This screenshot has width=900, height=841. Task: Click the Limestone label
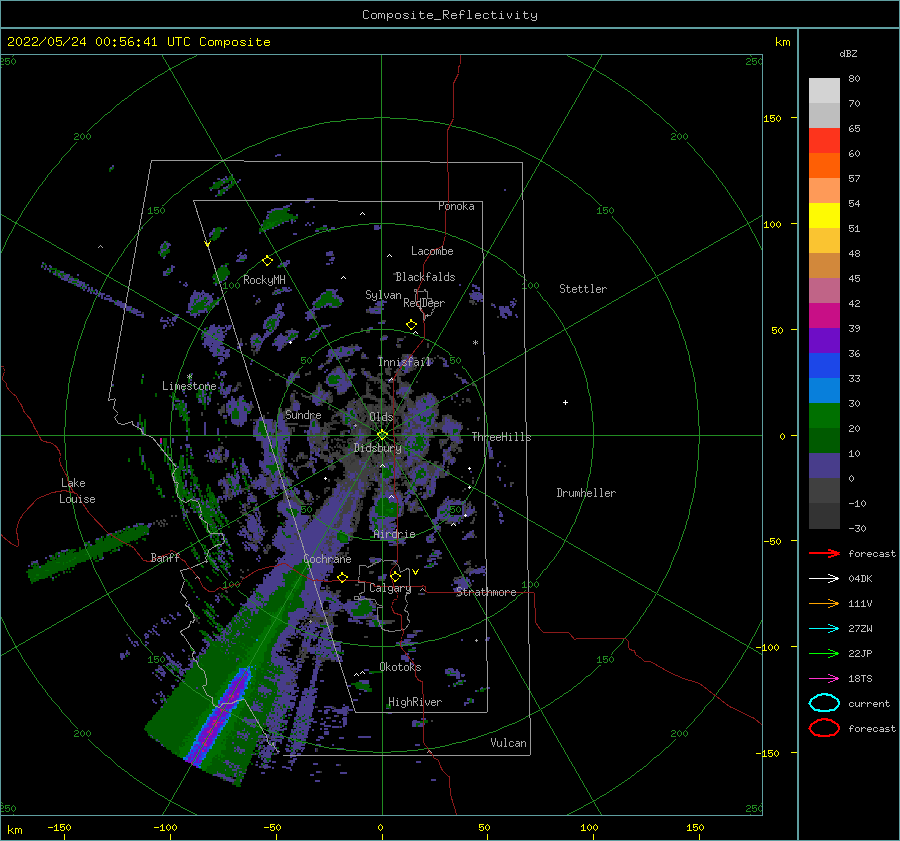(189, 386)
